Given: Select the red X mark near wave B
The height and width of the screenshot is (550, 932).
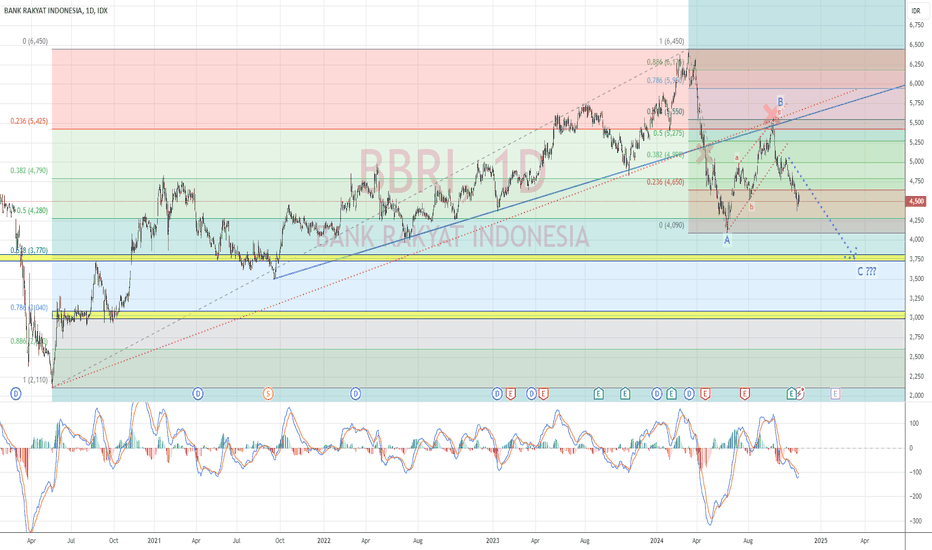Looking at the screenshot, I should click(771, 113).
